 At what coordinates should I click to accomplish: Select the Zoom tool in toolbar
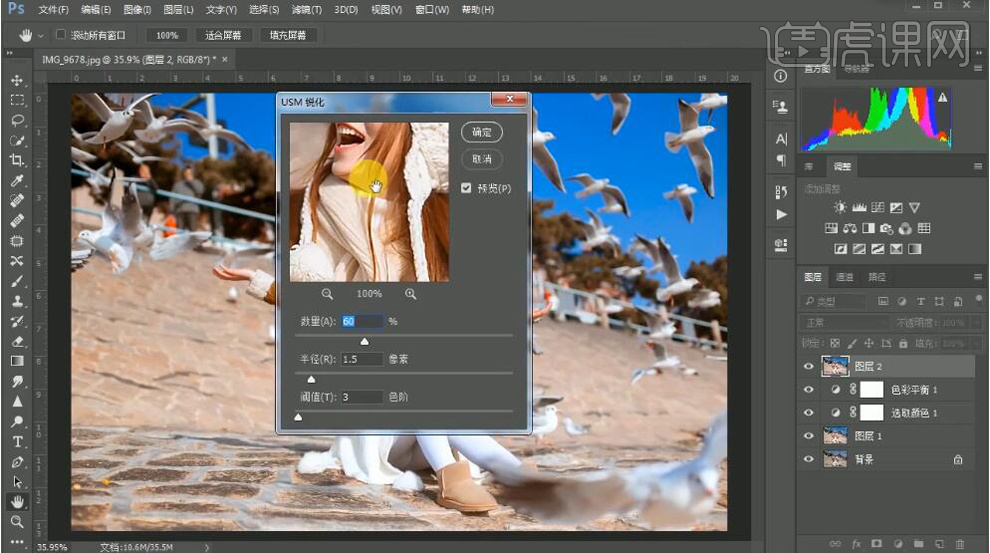pyautogui.click(x=17, y=522)
